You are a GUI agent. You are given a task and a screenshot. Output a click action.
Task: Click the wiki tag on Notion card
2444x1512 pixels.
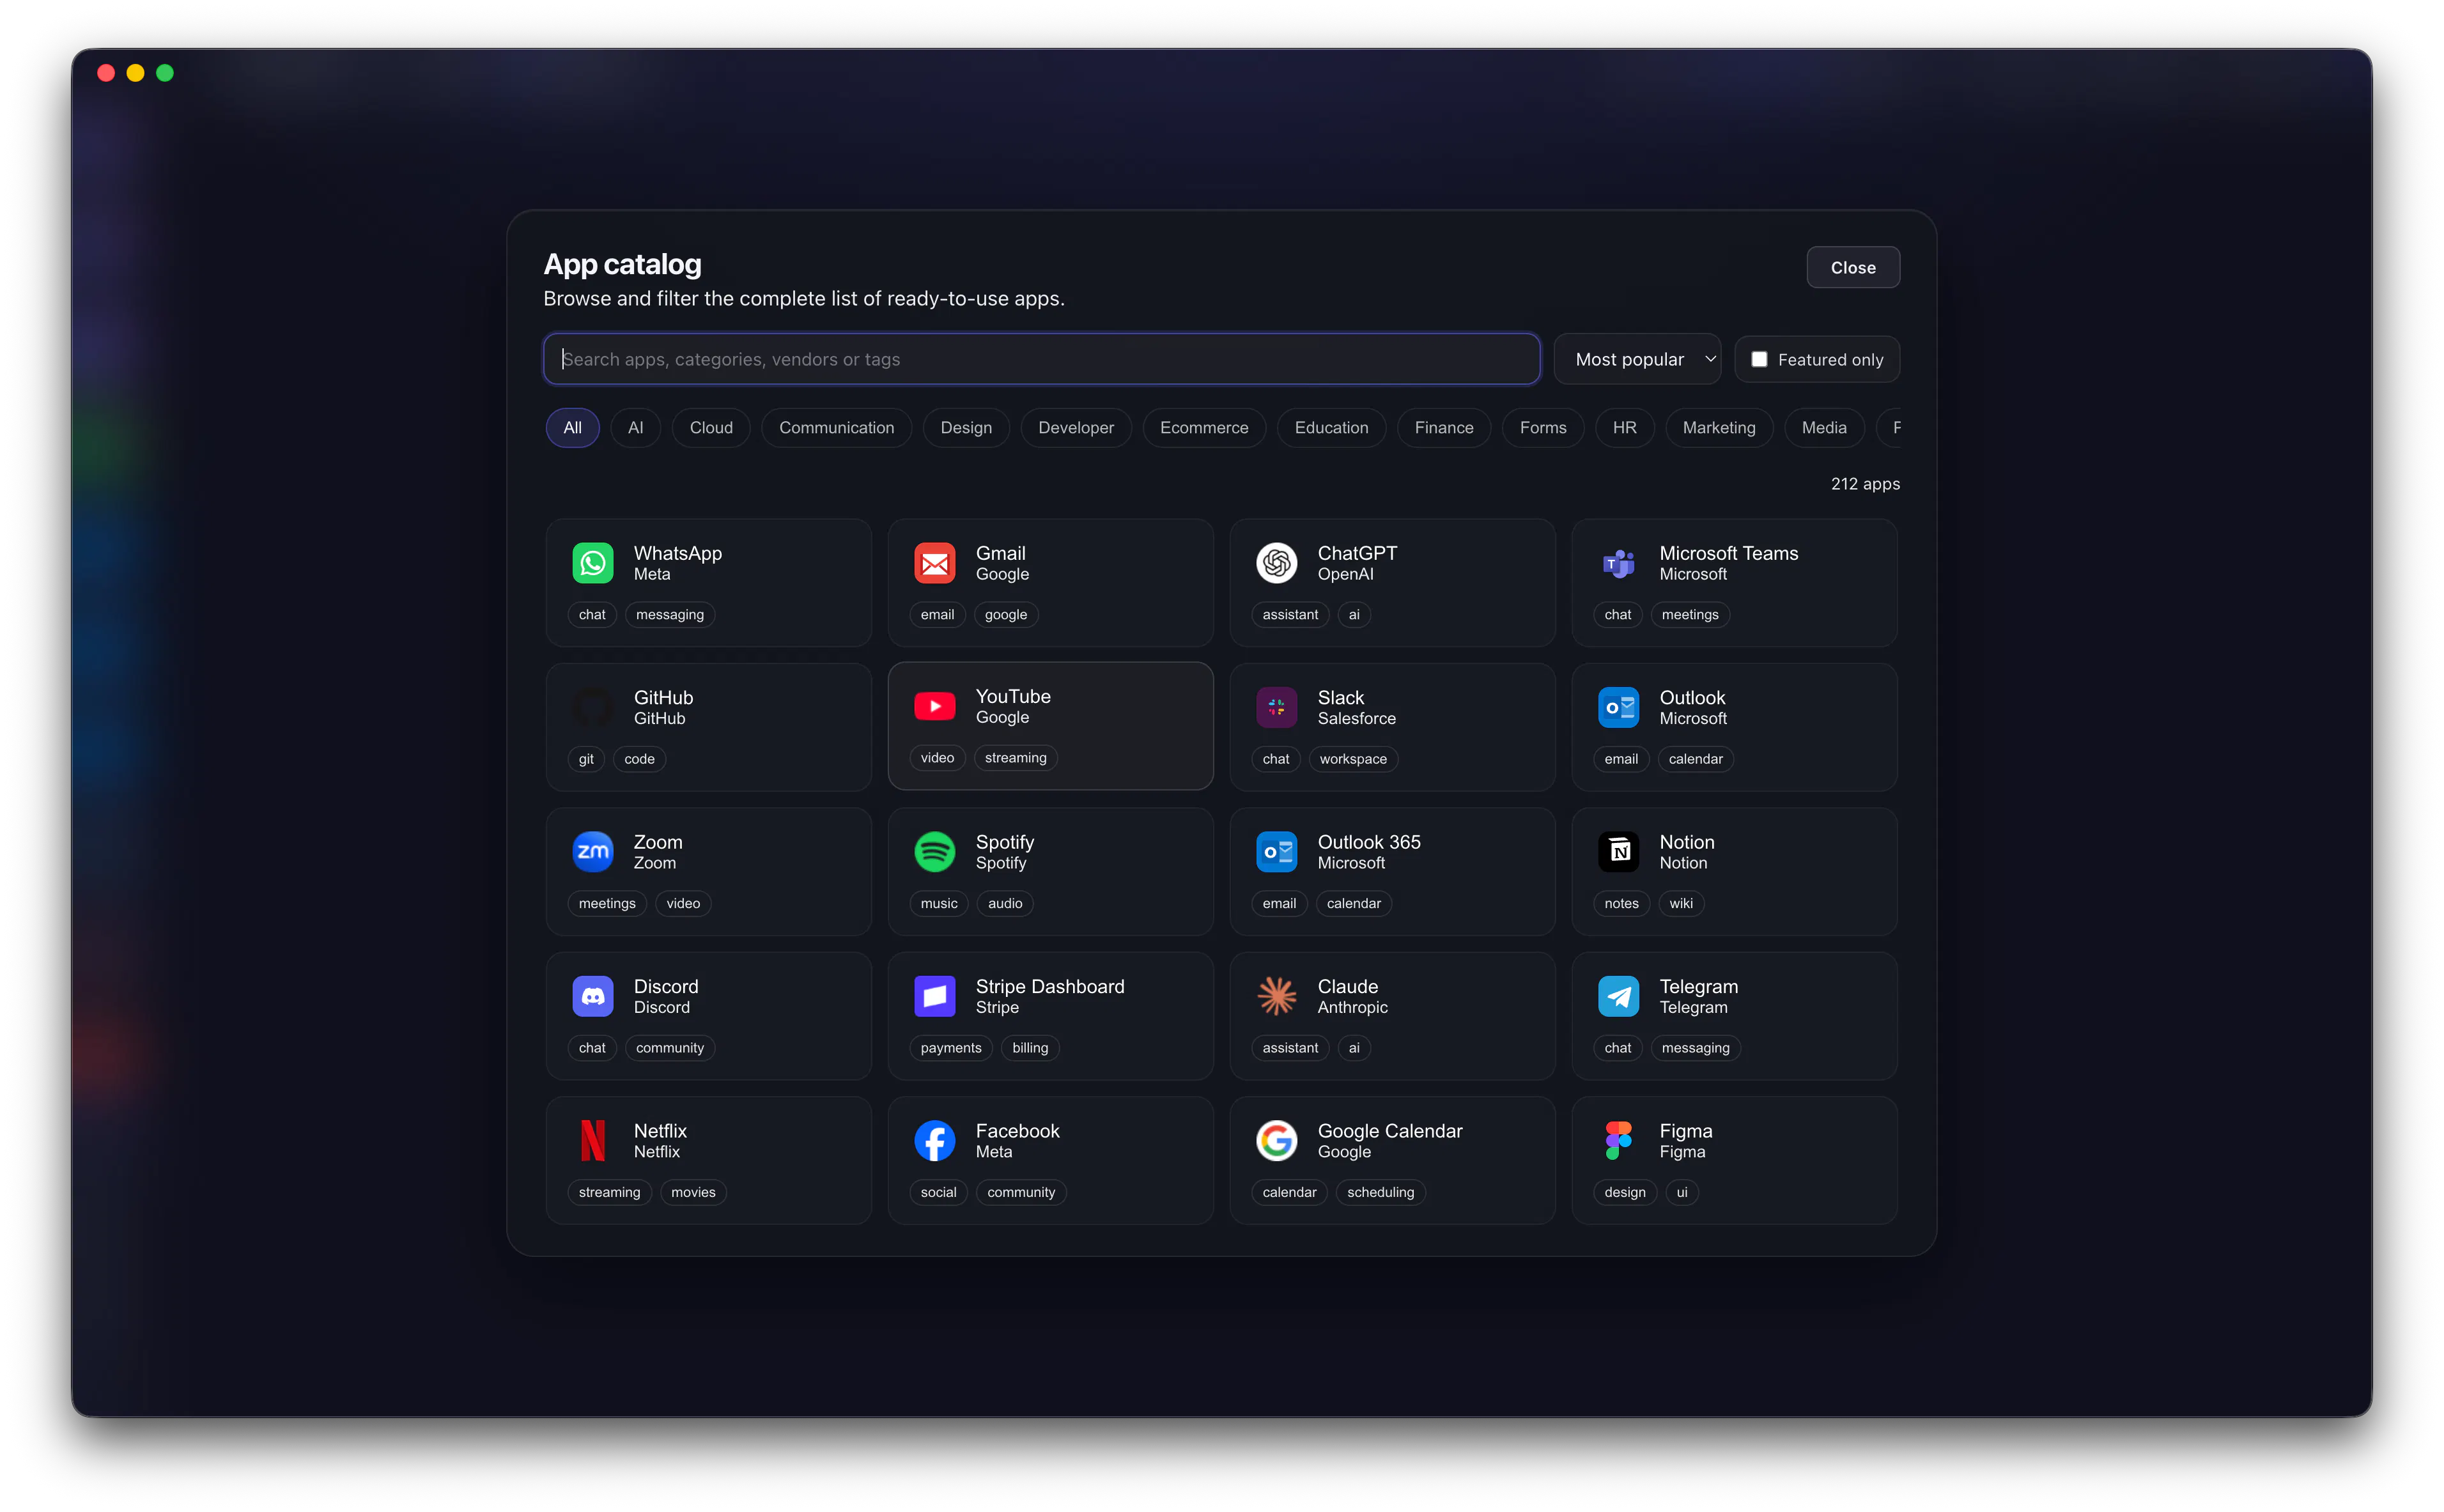(x=1680, y=903)
